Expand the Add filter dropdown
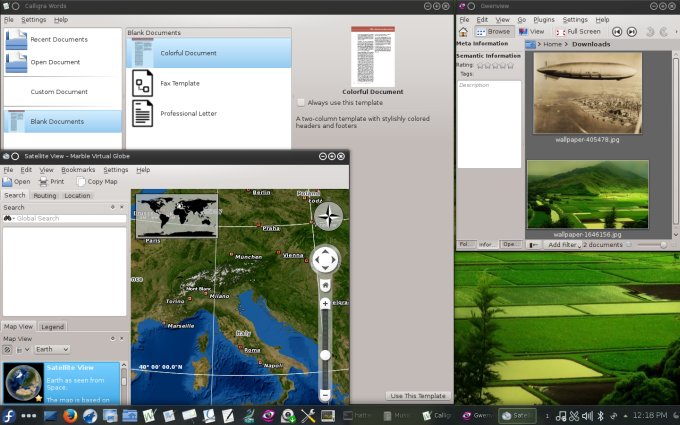The height and width of the screenshot is (425, 680). point(562,244)
